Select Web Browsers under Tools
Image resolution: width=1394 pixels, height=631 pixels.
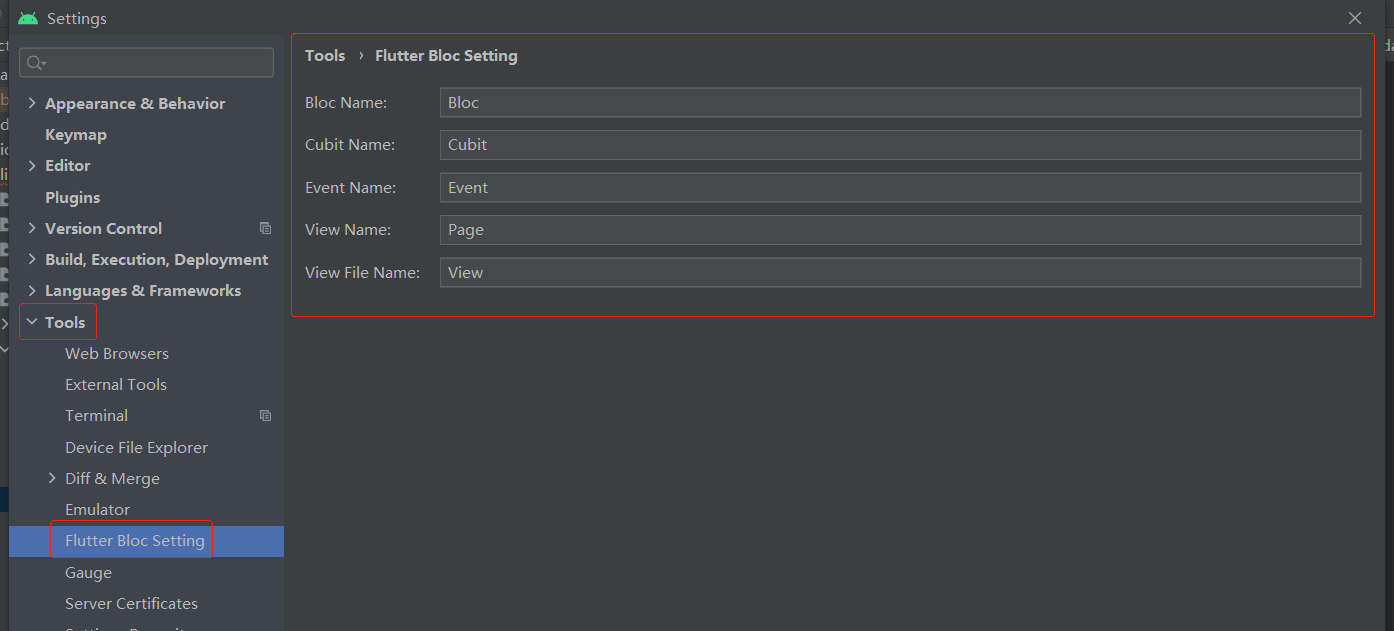click(x=117, y=353)
